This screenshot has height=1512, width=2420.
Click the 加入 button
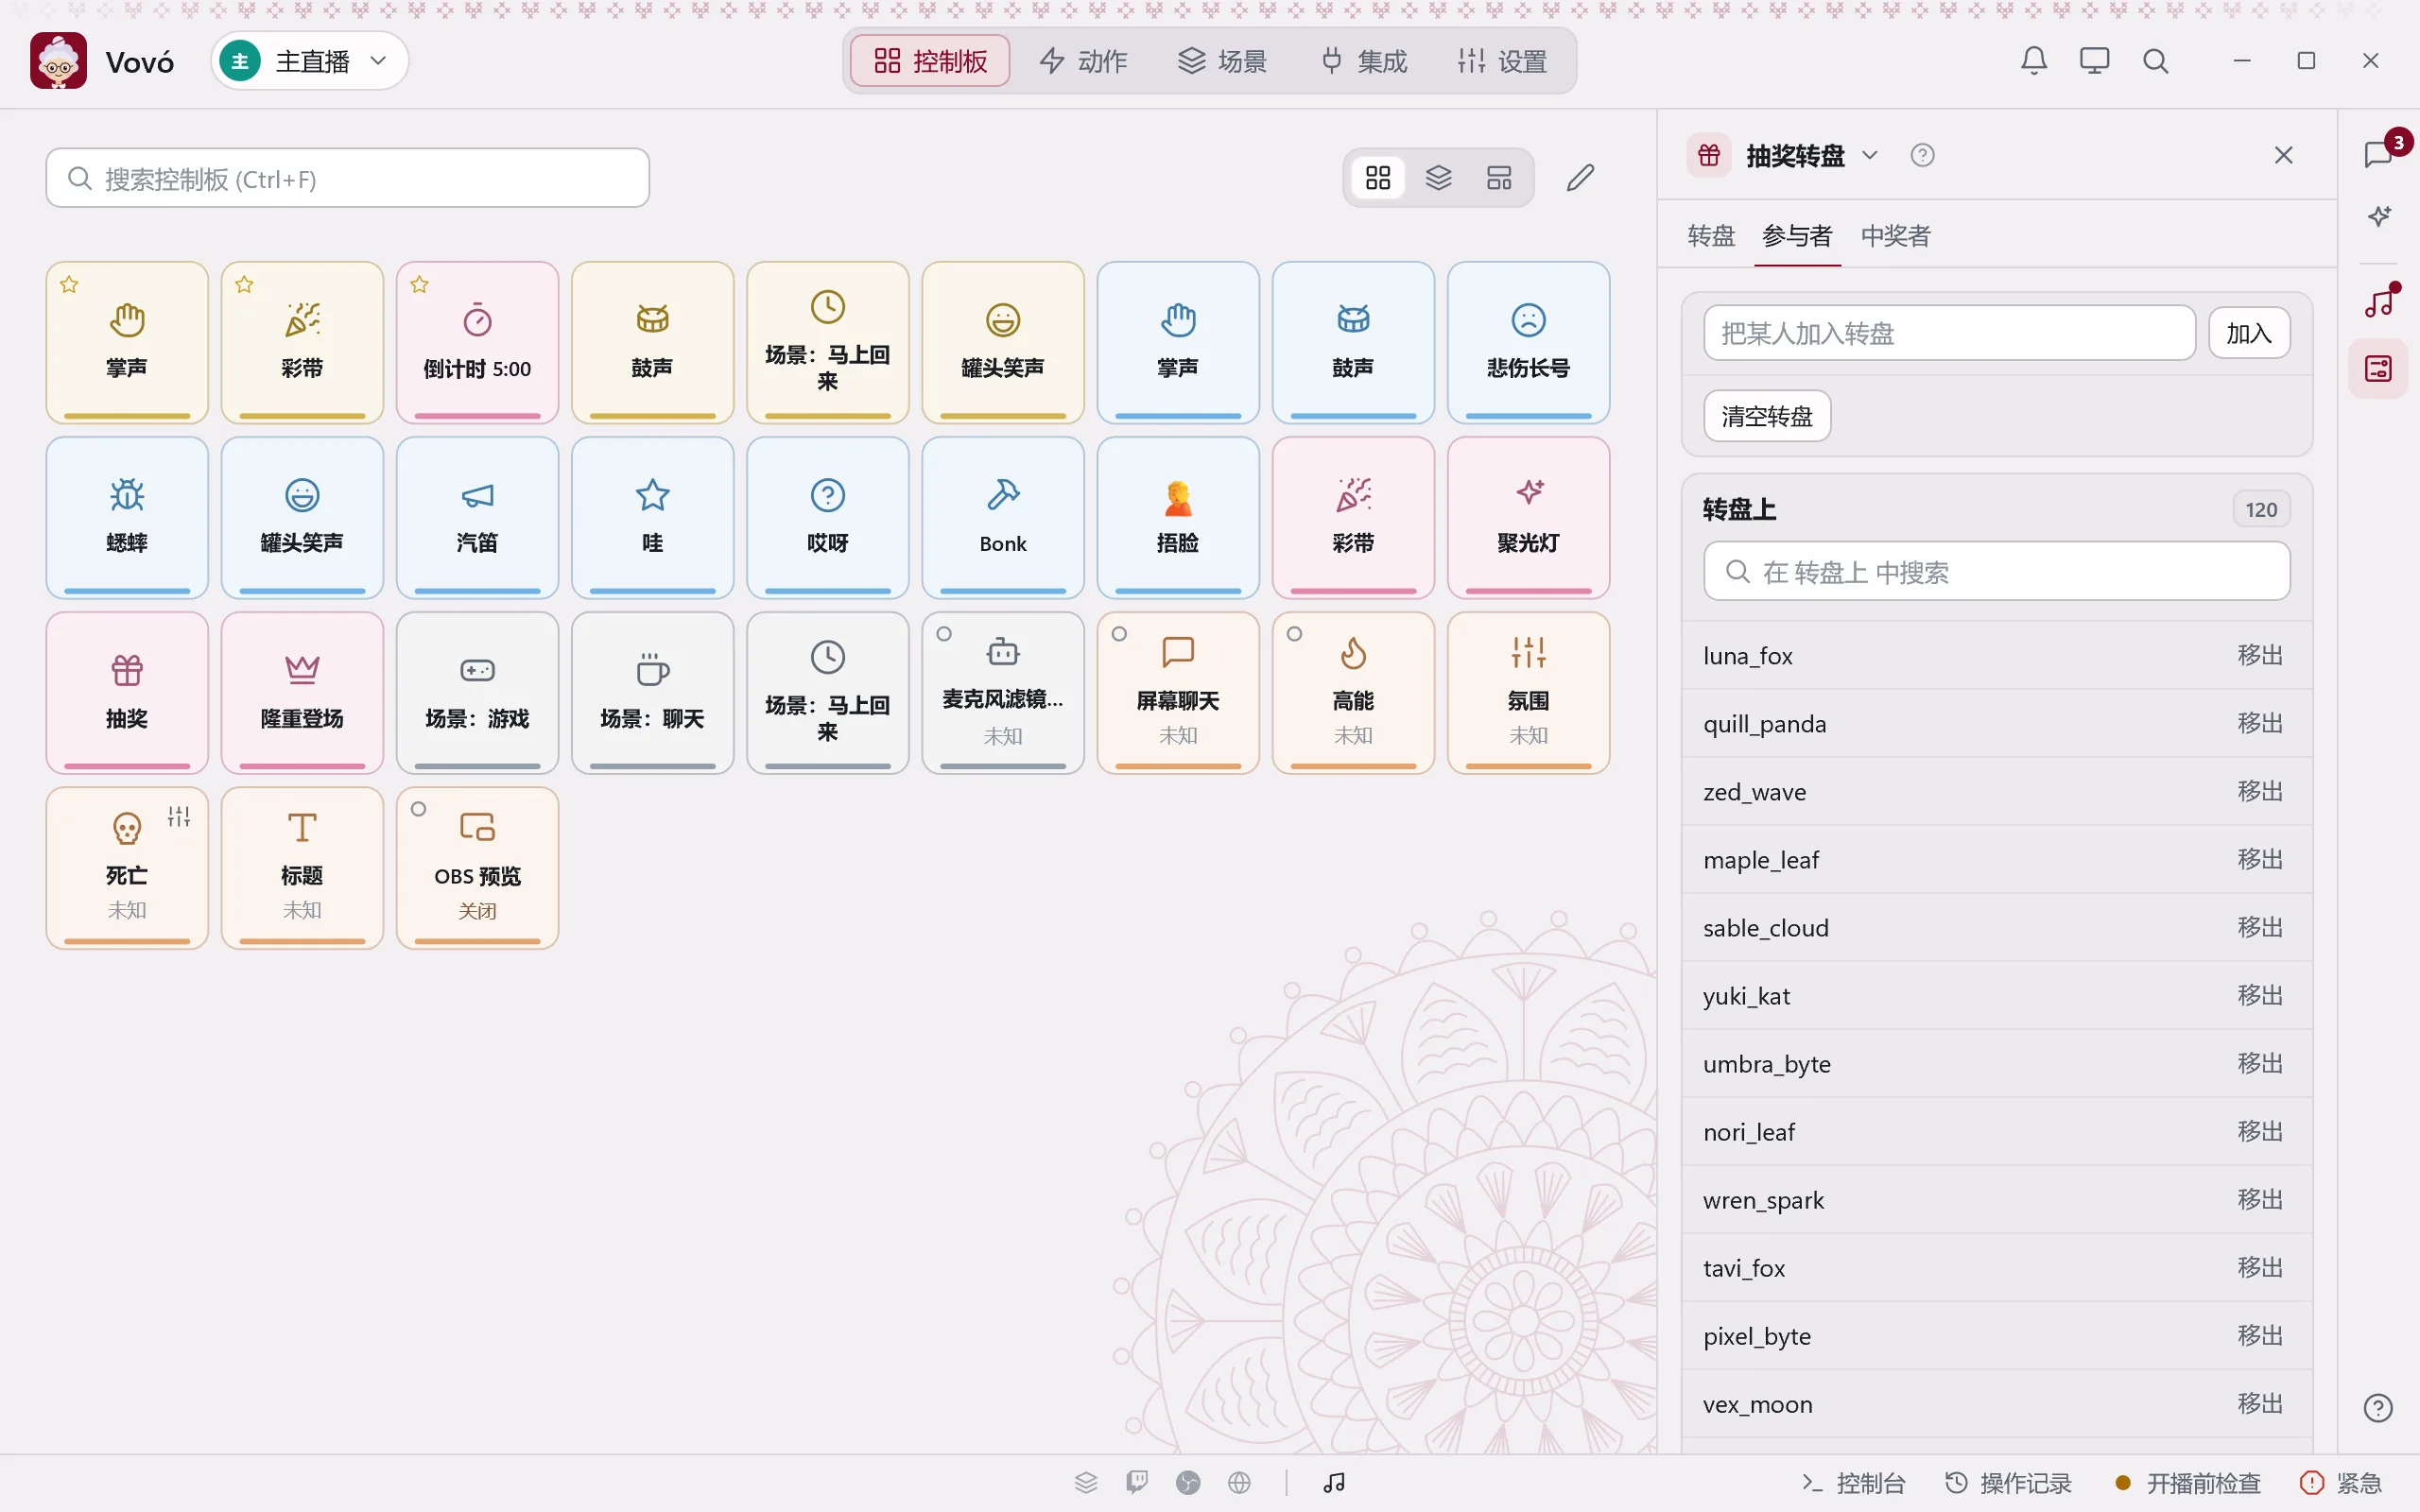(2249, 333)
